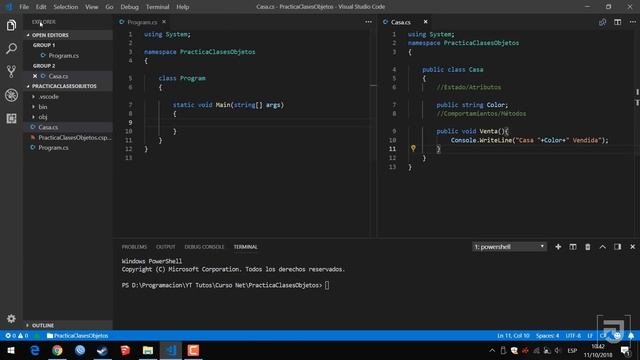
Task: Close the Casa.cs editor tab
Action: pos(425,22)
